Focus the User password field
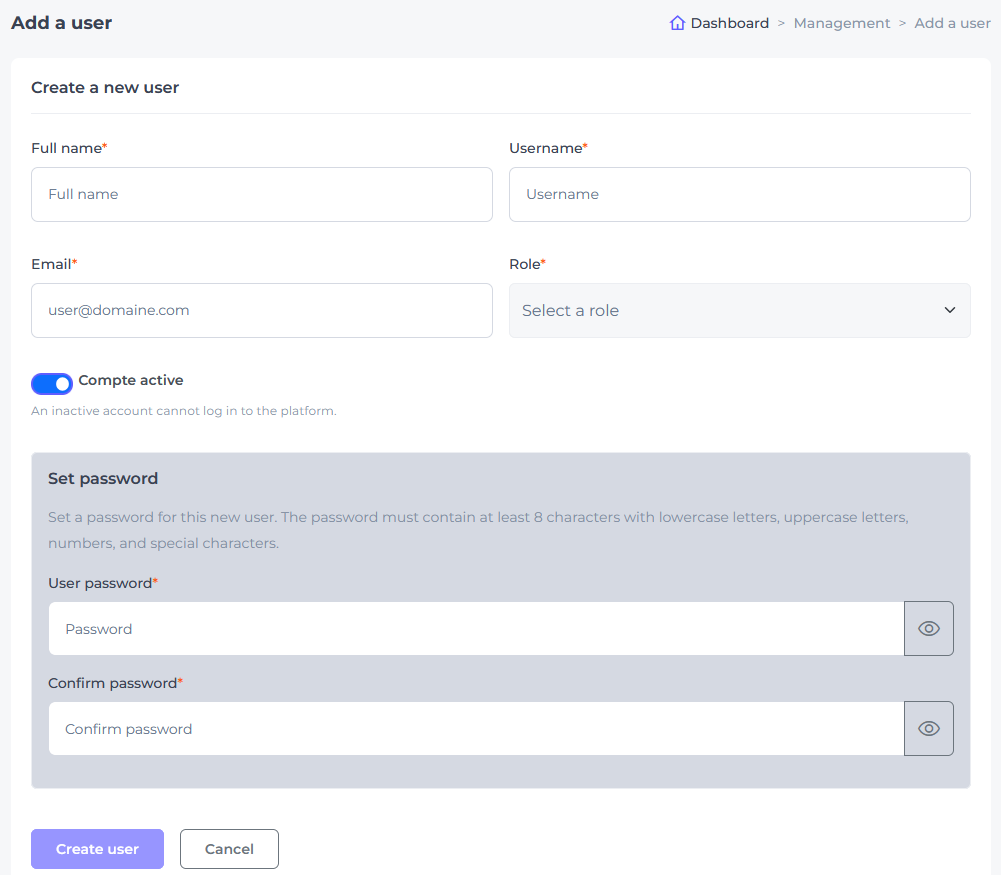The height and width of the screenshot is (875, 1001). (476, 629)
